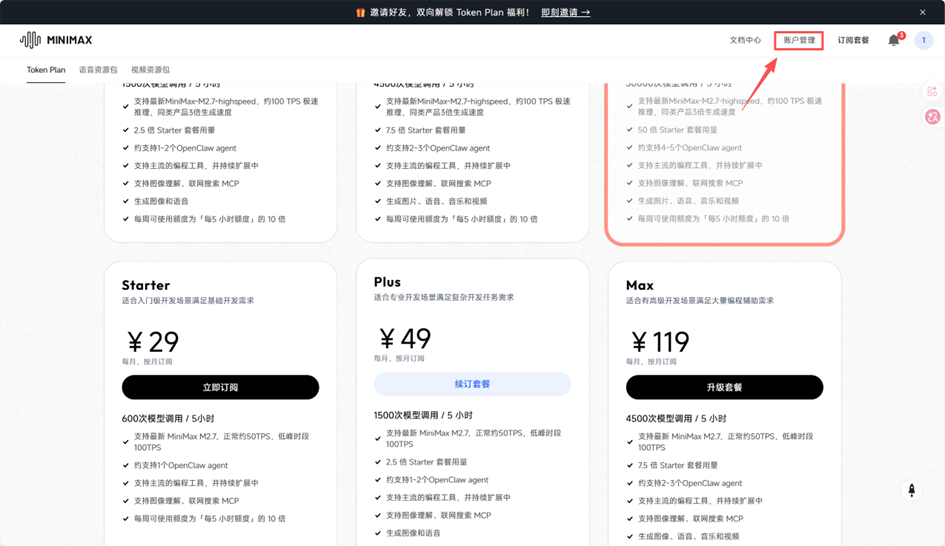945x546 pixels.
Task: Click '7.5 倍 Starter 套餐用量' in Max card
Action: click(x=678, y=465)
